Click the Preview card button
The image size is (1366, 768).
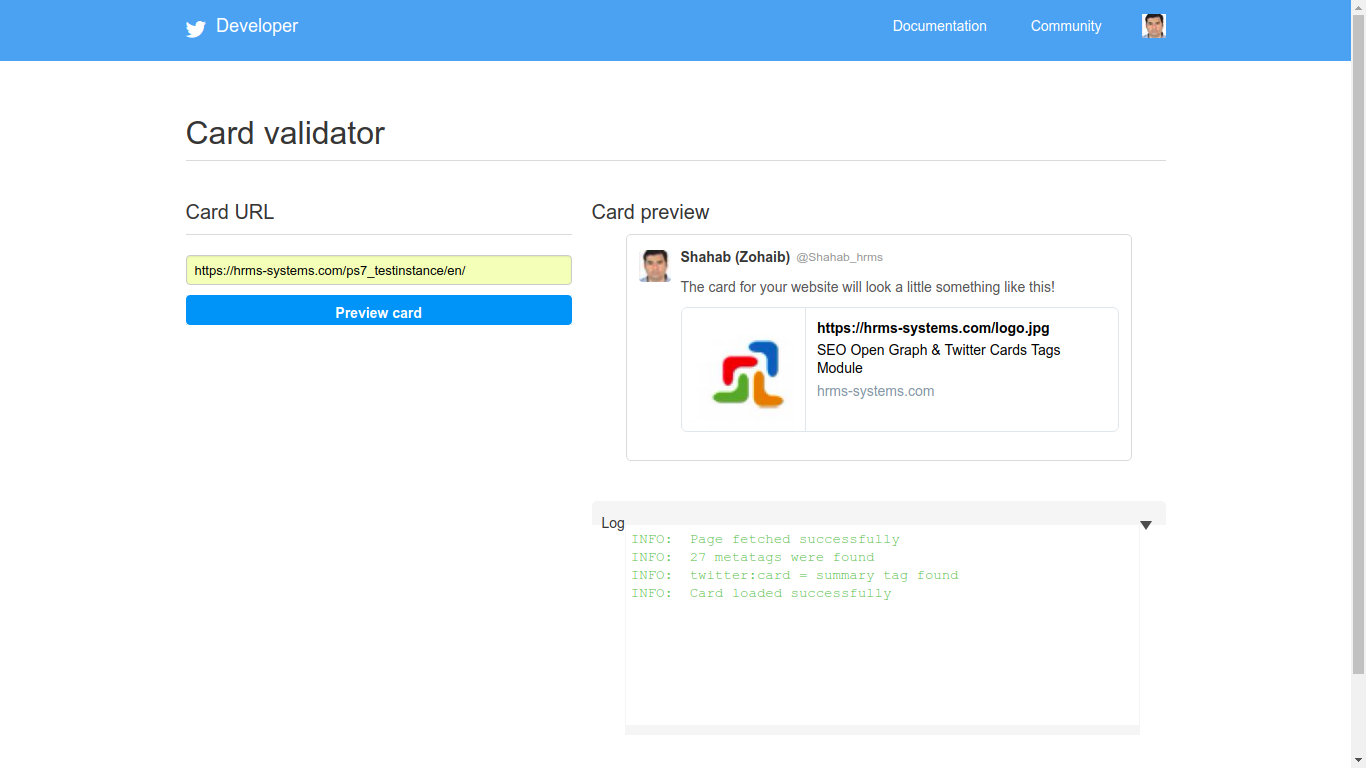(x=379, y=310)
